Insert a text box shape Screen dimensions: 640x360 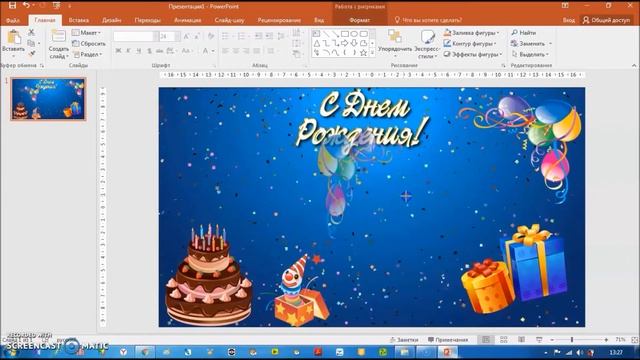(x=316, y=33)
